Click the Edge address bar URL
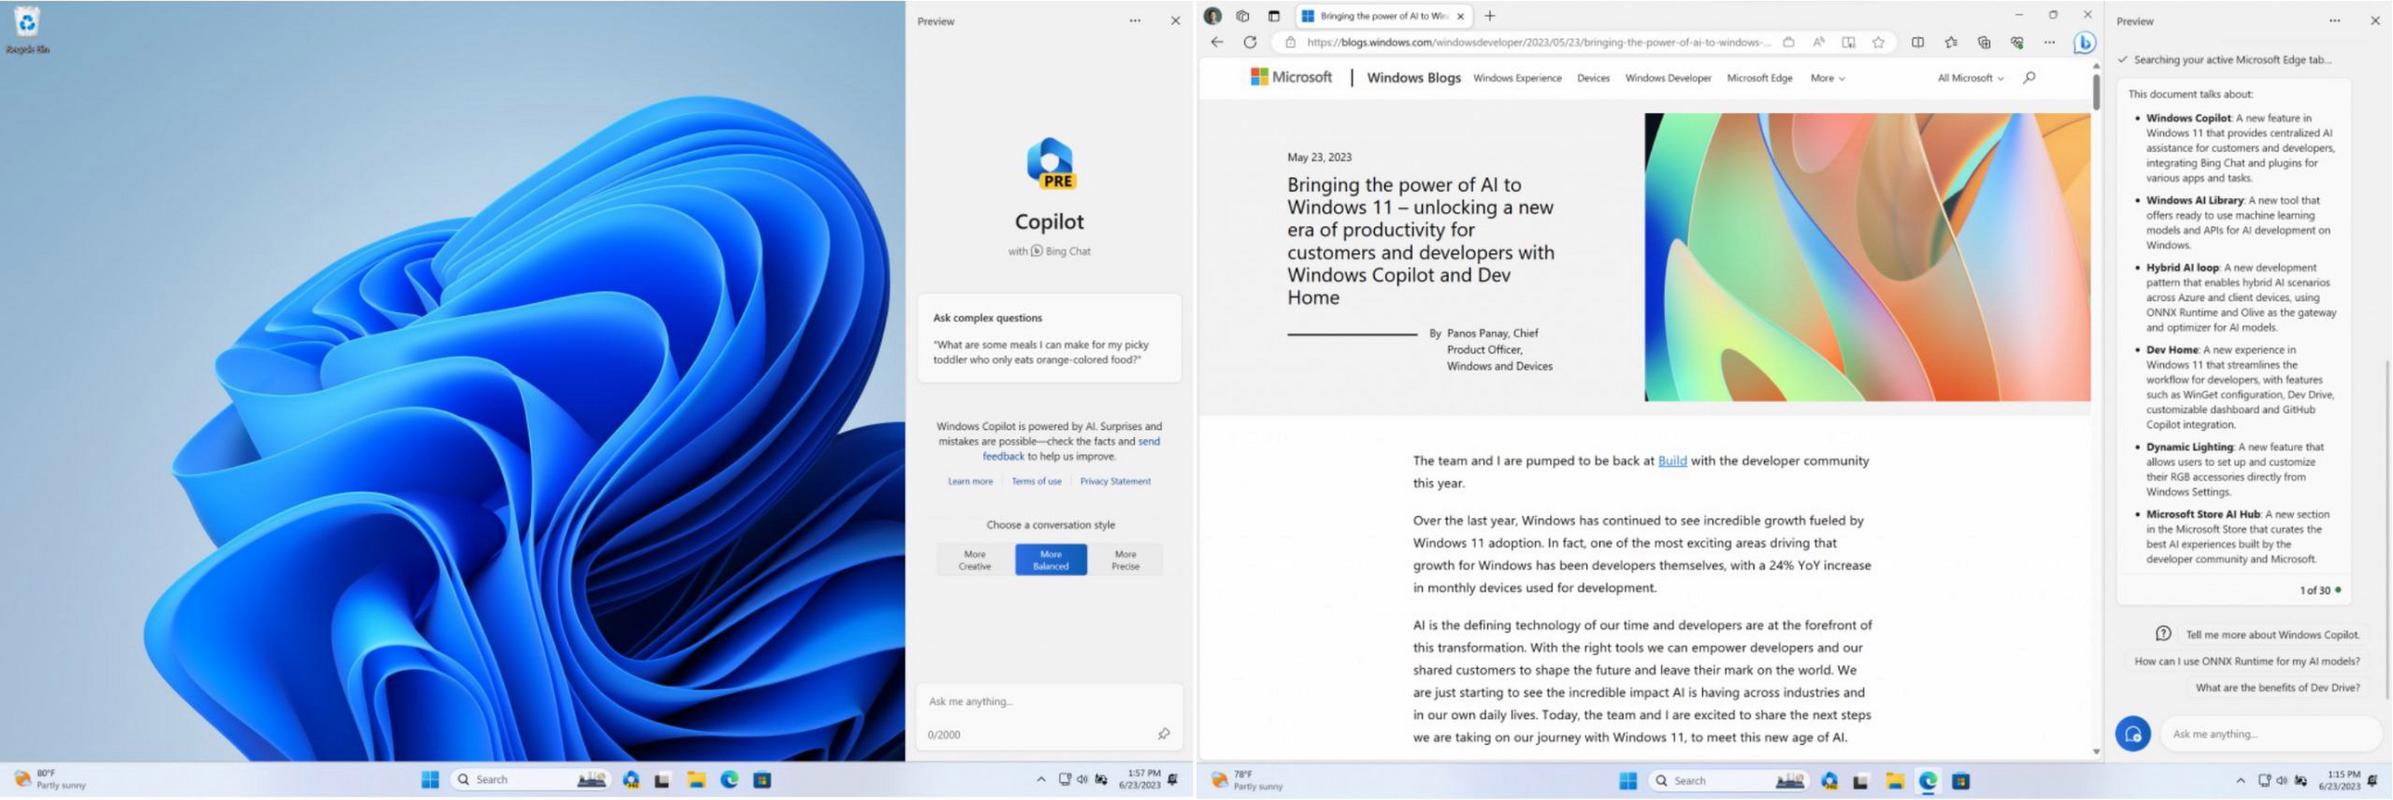 point(1538,42)
